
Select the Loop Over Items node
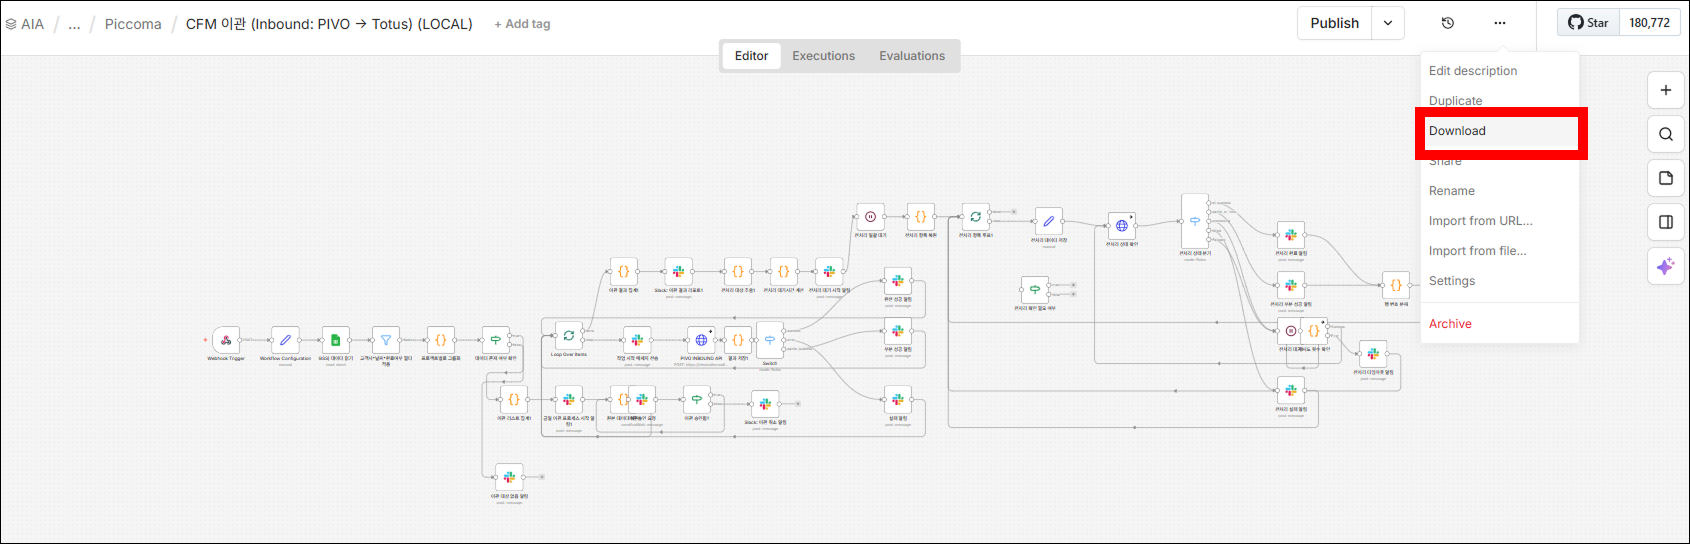pyautogui.click(x=568, y=336)
